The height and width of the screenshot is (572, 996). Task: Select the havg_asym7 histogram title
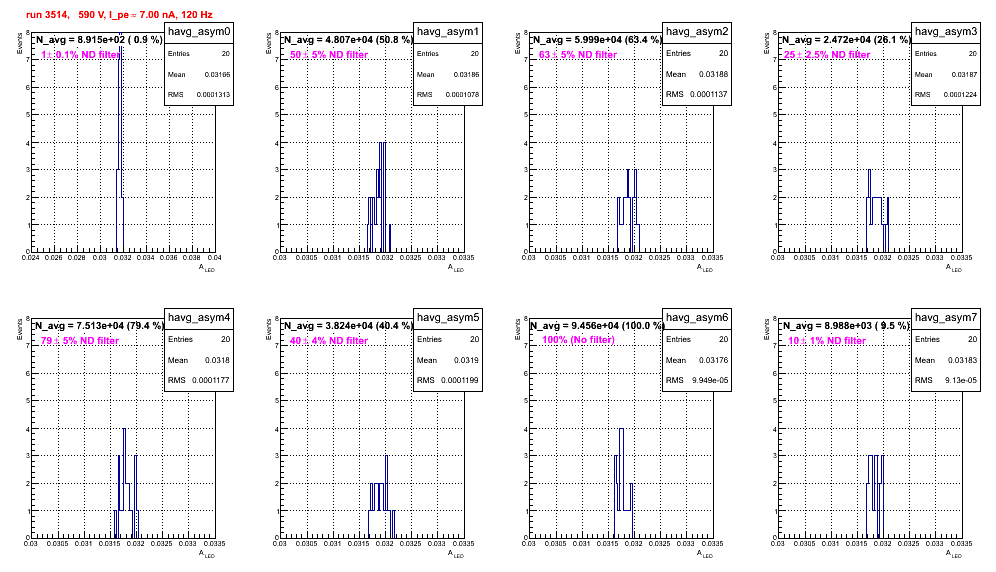pos(946,318)
